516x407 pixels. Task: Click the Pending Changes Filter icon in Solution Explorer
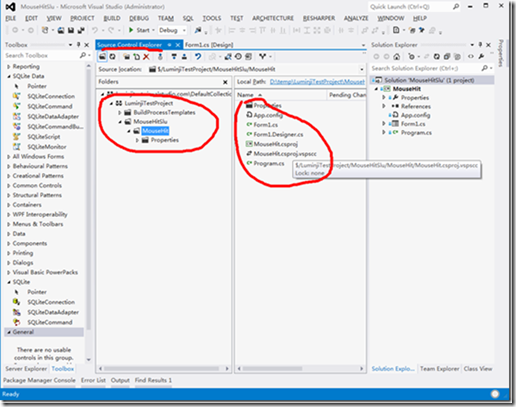pyautogui.click(x=412, y=57)
